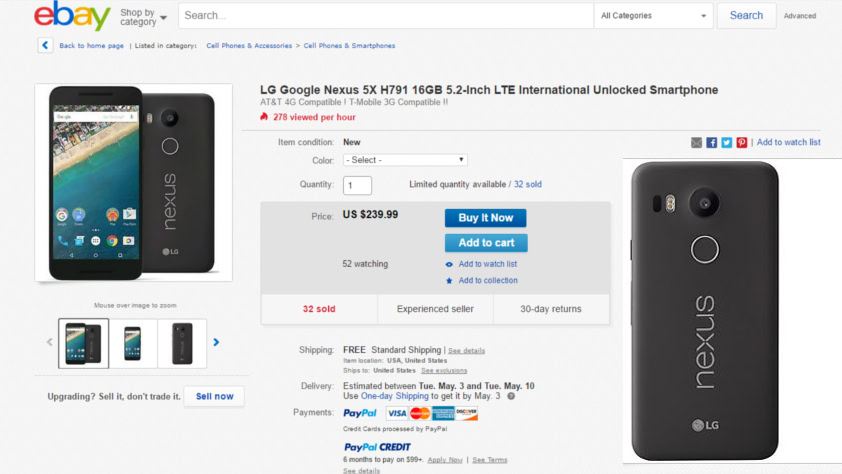The image size is (842, 474).
Task: Click the Quantity input field
Action: point(357,185)
